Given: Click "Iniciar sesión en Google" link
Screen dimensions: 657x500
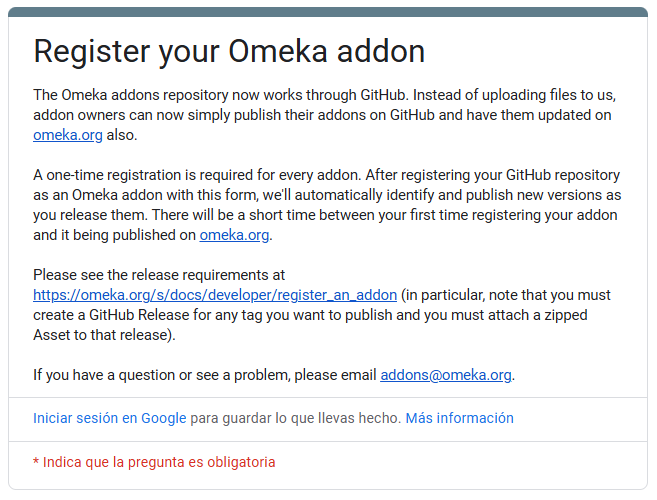Looking at the screenshot, I should (110, 418).
